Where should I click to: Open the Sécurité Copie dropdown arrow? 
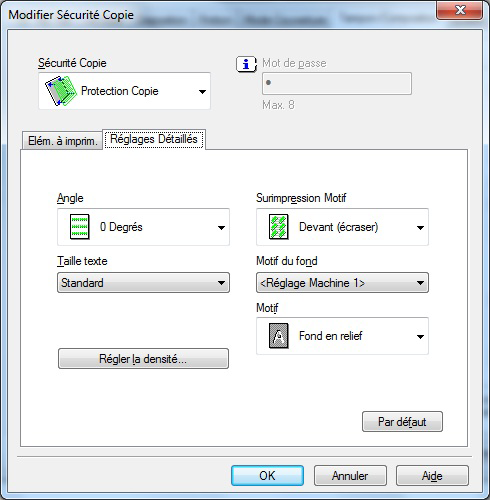point(202,91)
